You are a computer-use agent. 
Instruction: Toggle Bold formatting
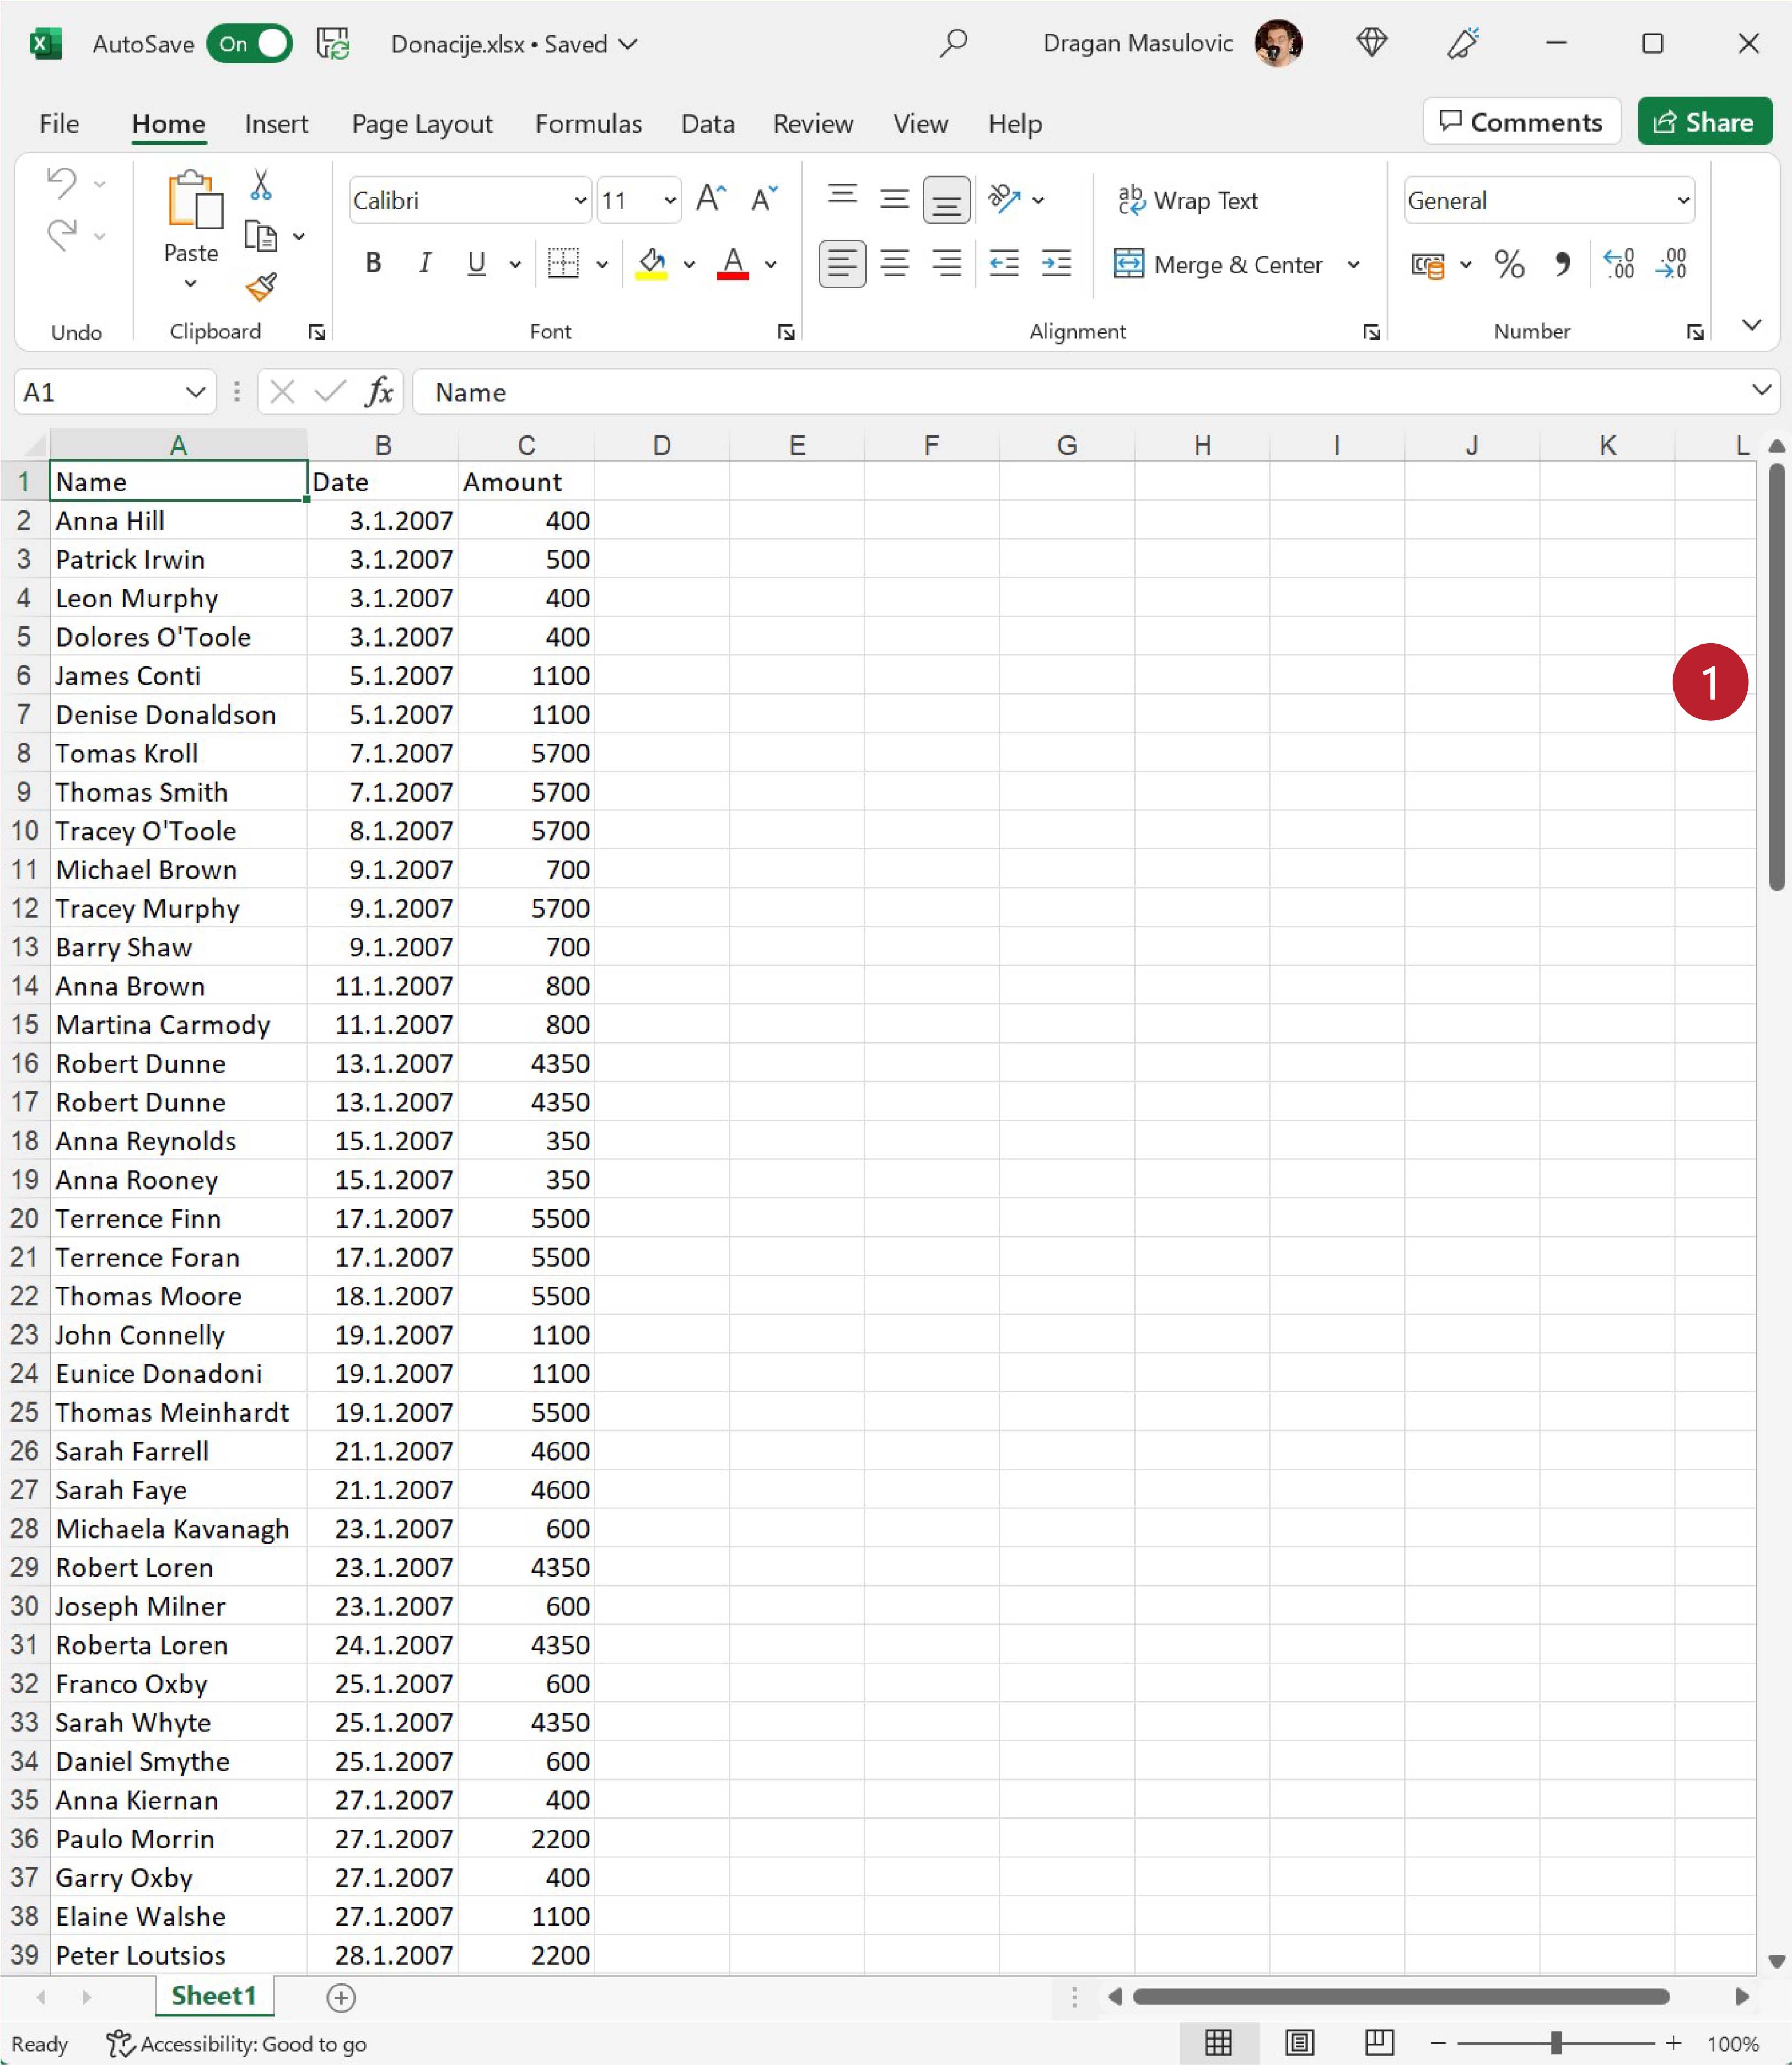373,264
